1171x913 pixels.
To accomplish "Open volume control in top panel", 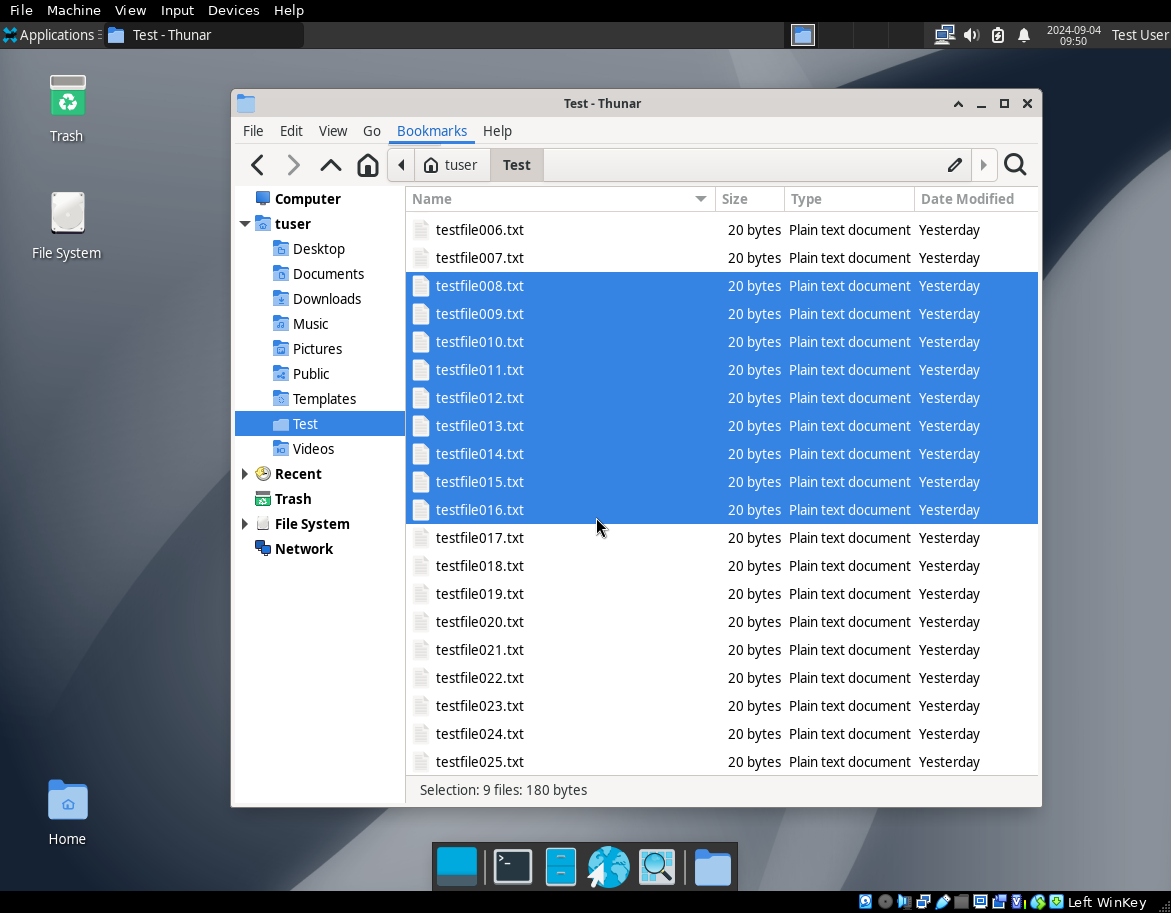I will click(972, 35).
